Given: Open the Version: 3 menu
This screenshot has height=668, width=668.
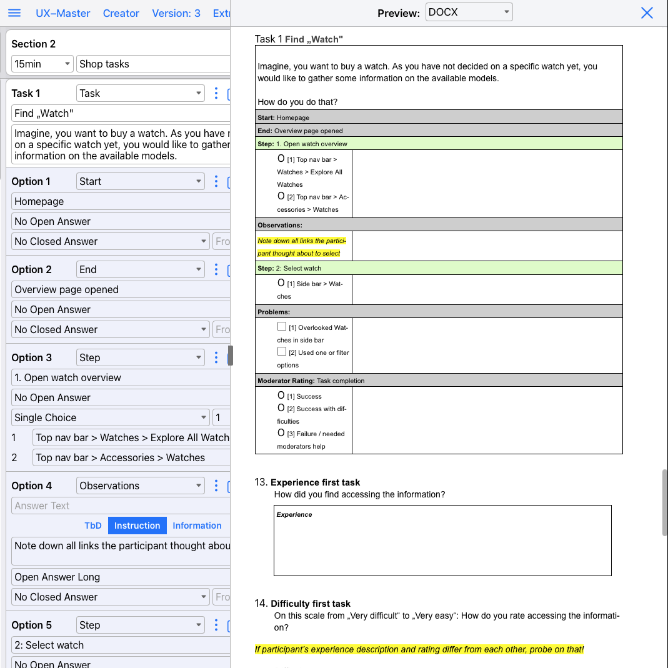Looking at the screenshot, I should [176, 13].
